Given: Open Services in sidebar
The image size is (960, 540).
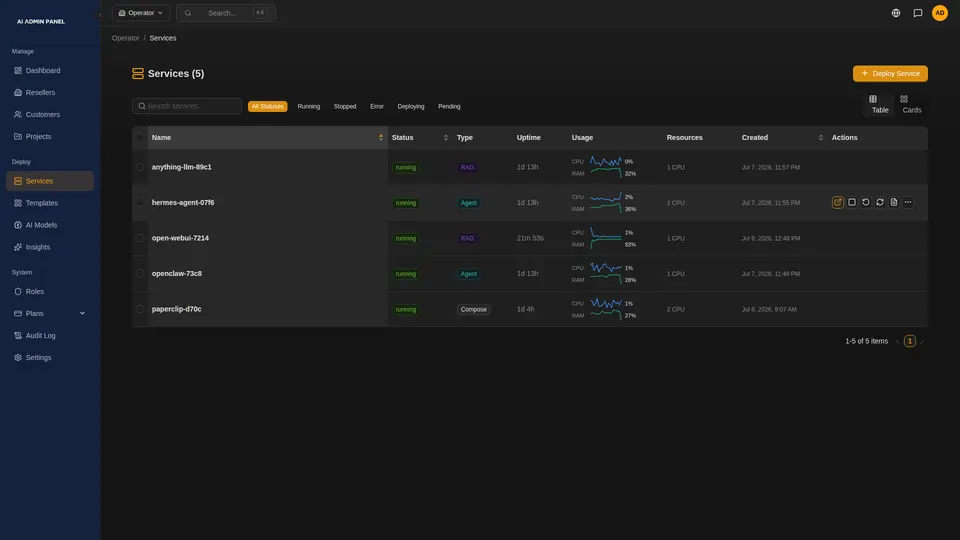Looking at the screenshot, I should (x=50, y=181).
